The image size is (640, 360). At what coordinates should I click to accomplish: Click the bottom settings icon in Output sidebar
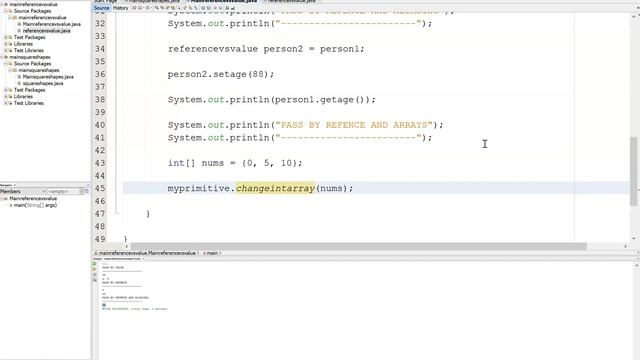click(95, 280)
